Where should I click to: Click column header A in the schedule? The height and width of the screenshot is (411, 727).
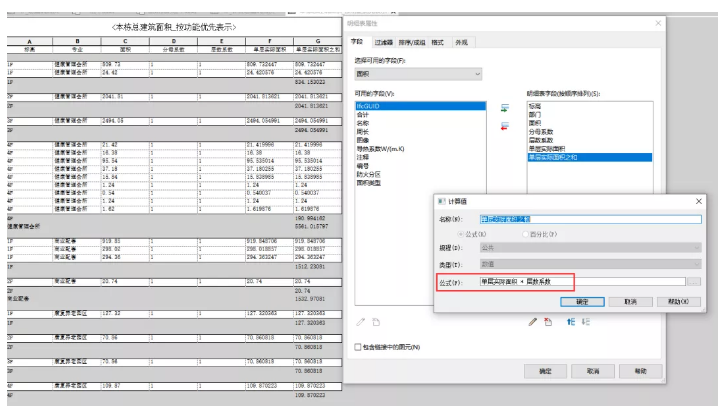[30, 41]
